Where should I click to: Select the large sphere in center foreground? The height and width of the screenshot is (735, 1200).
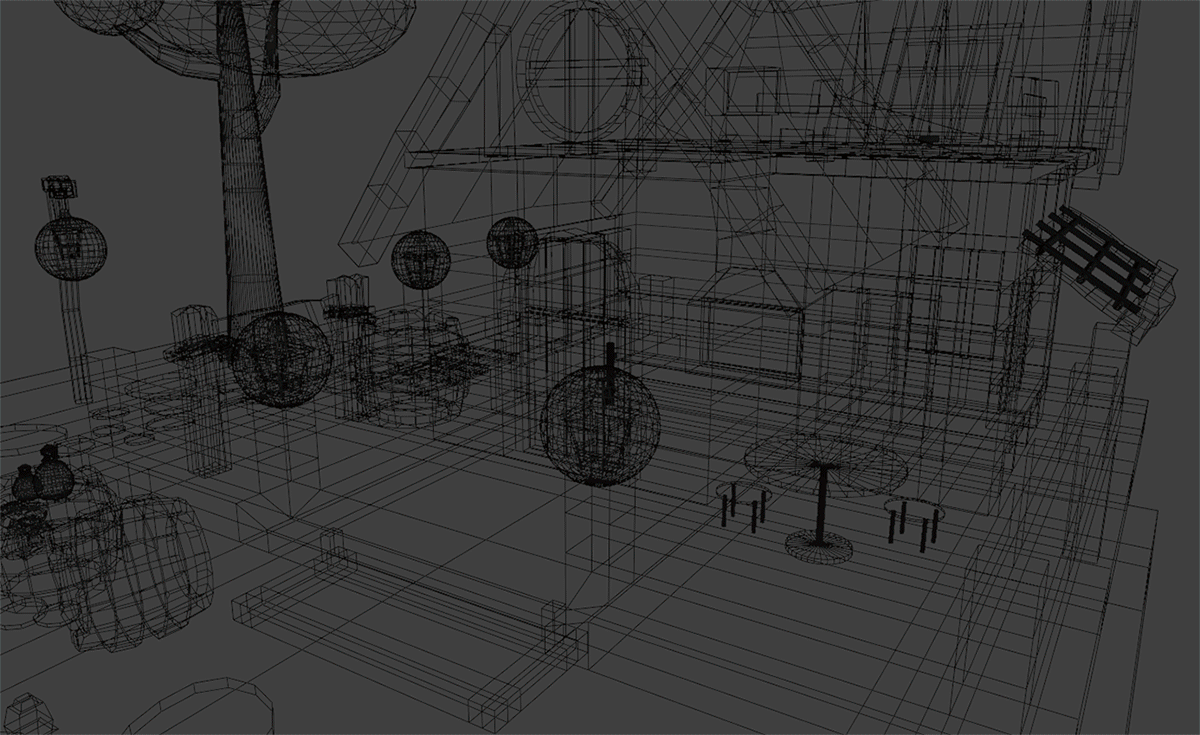600,425
